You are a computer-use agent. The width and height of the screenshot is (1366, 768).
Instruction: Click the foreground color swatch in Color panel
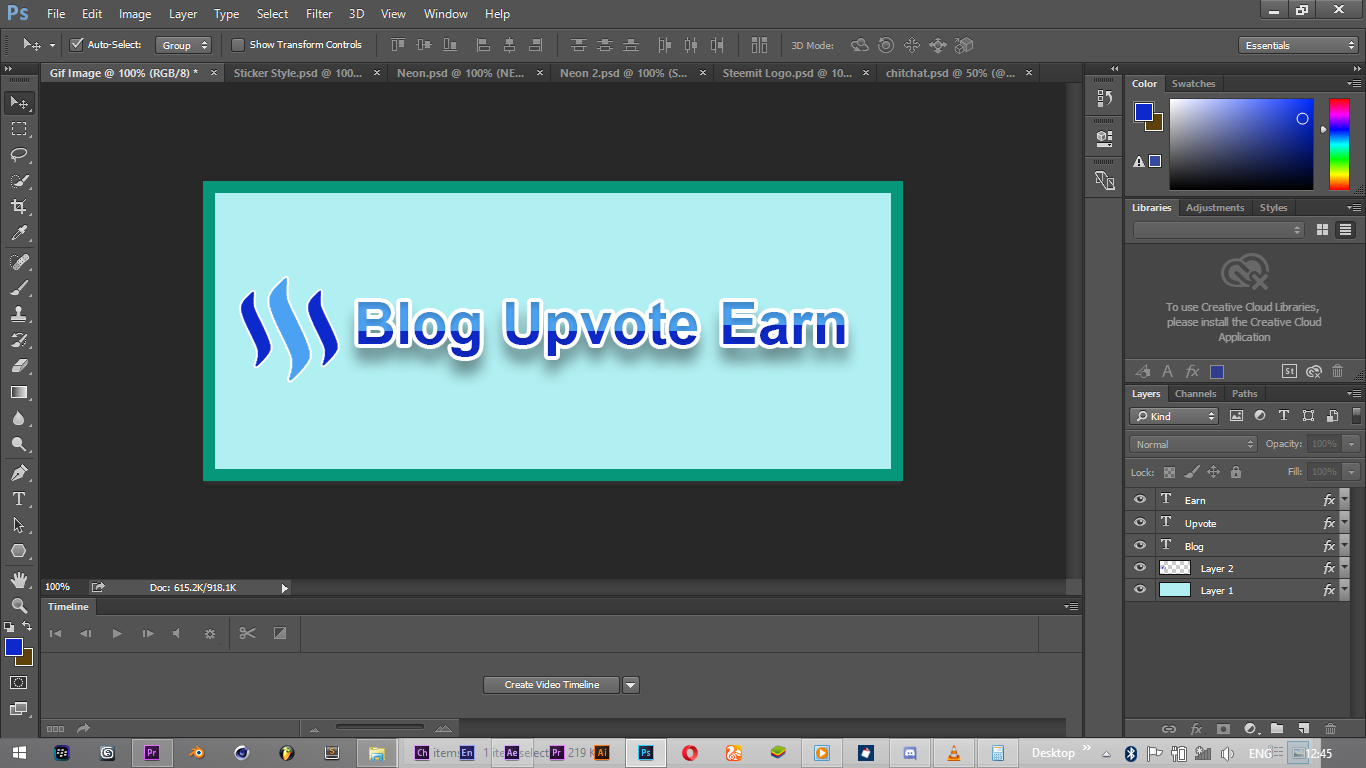(1143, 112)
